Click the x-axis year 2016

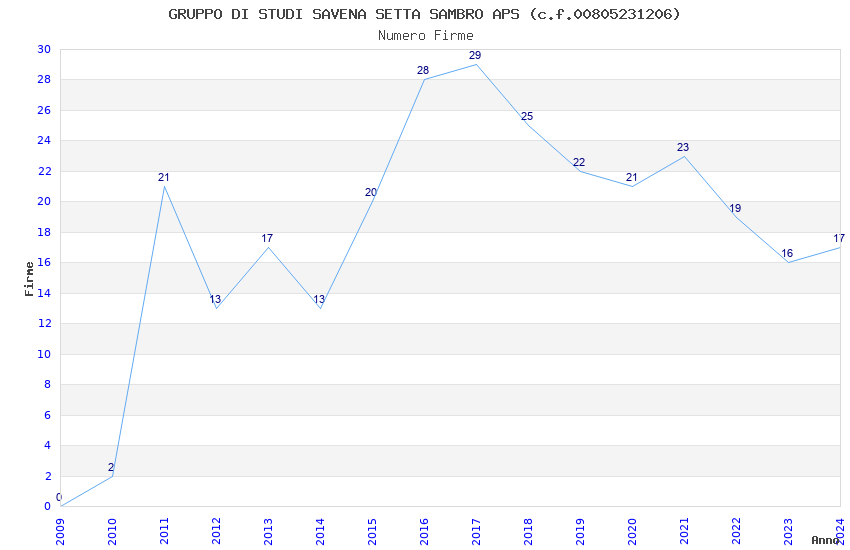point(424,531)
